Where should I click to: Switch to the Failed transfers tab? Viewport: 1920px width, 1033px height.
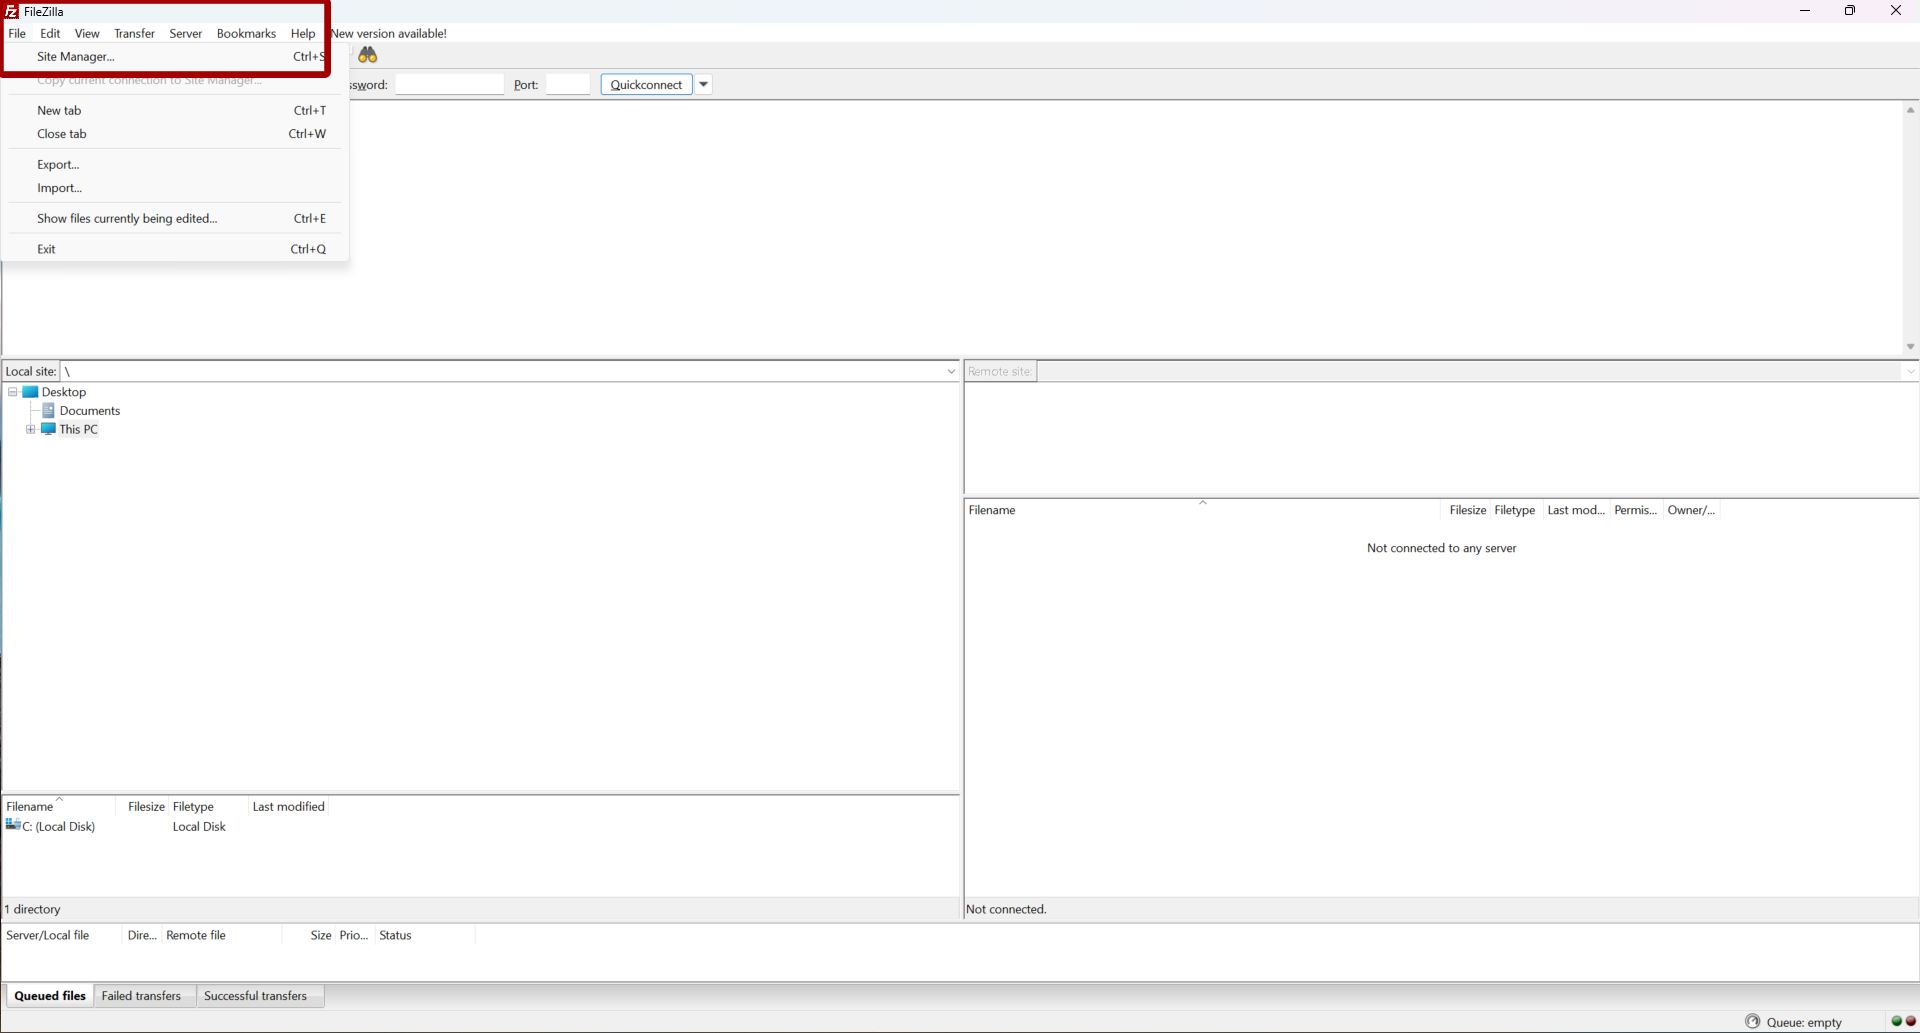[x=141, y=996]
